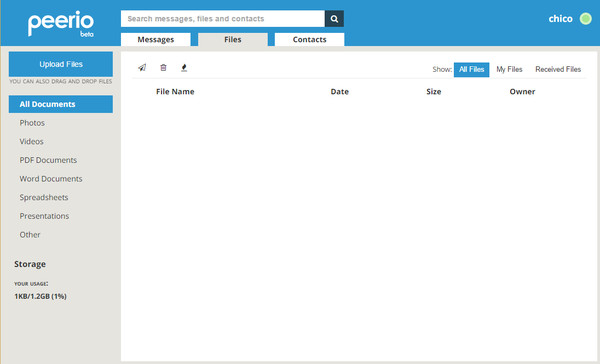Open the Photos category
Screen dimensions: 600x364
tap(32, 123)
